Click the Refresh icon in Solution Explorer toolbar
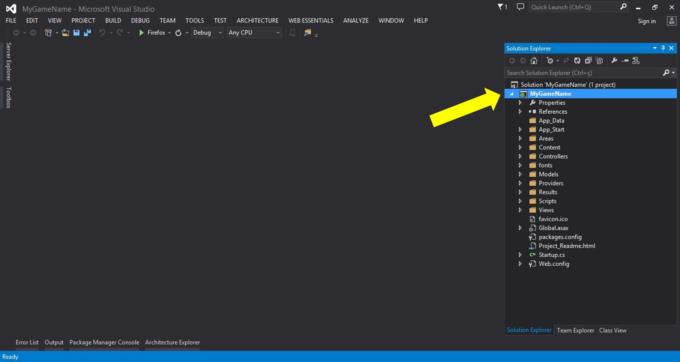Screen dimensions: 680x362 tap(577, 61)
